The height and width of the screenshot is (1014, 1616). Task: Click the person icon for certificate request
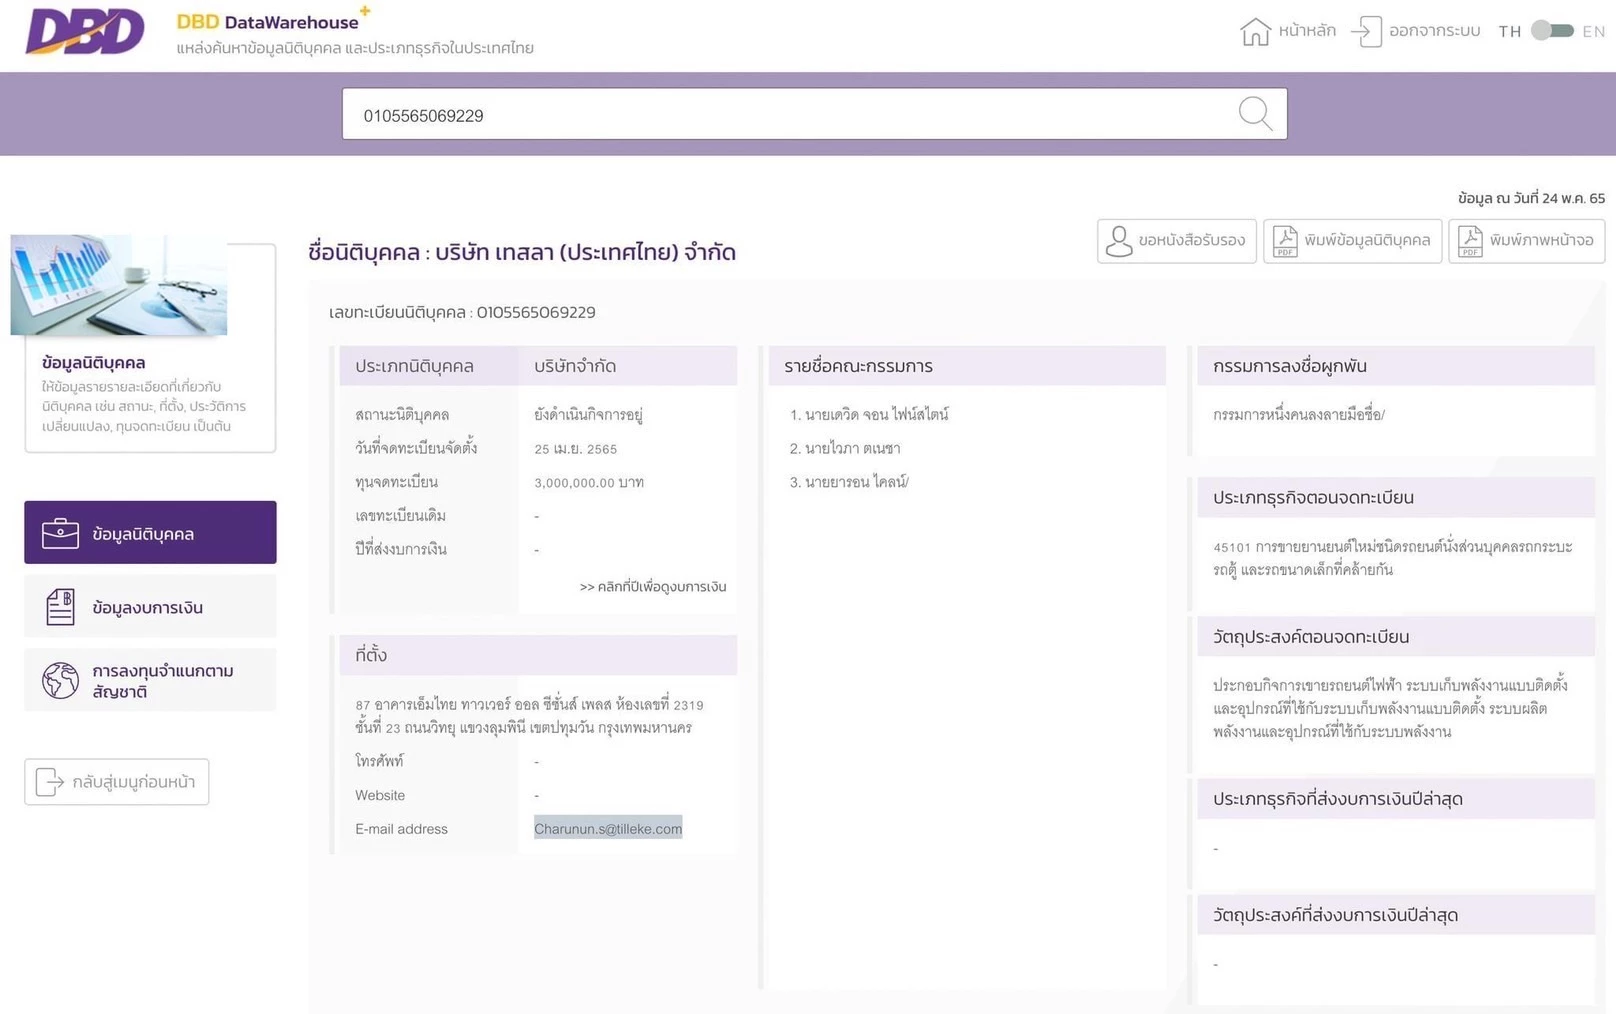pyautogui.click(x=1119, y=241)
